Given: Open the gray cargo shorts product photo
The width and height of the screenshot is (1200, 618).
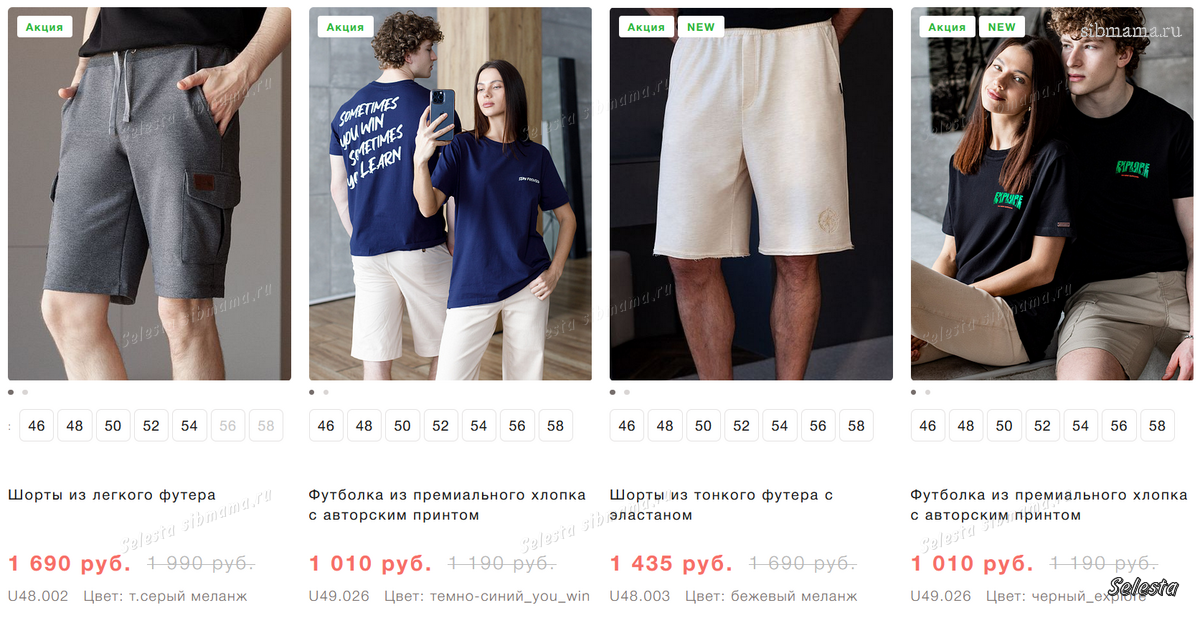Looking at the screenshot, I should (149, 194).
